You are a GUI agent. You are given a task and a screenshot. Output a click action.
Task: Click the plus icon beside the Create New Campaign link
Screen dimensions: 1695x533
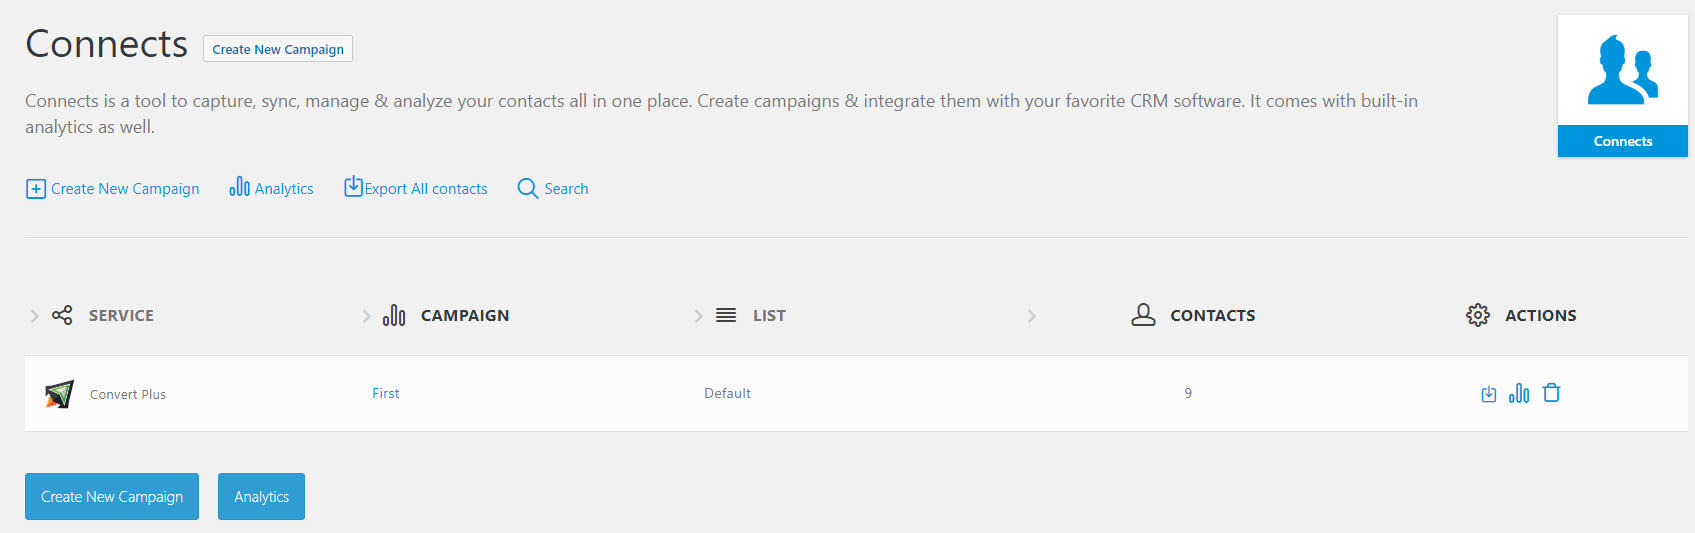(x=36, y=189)
